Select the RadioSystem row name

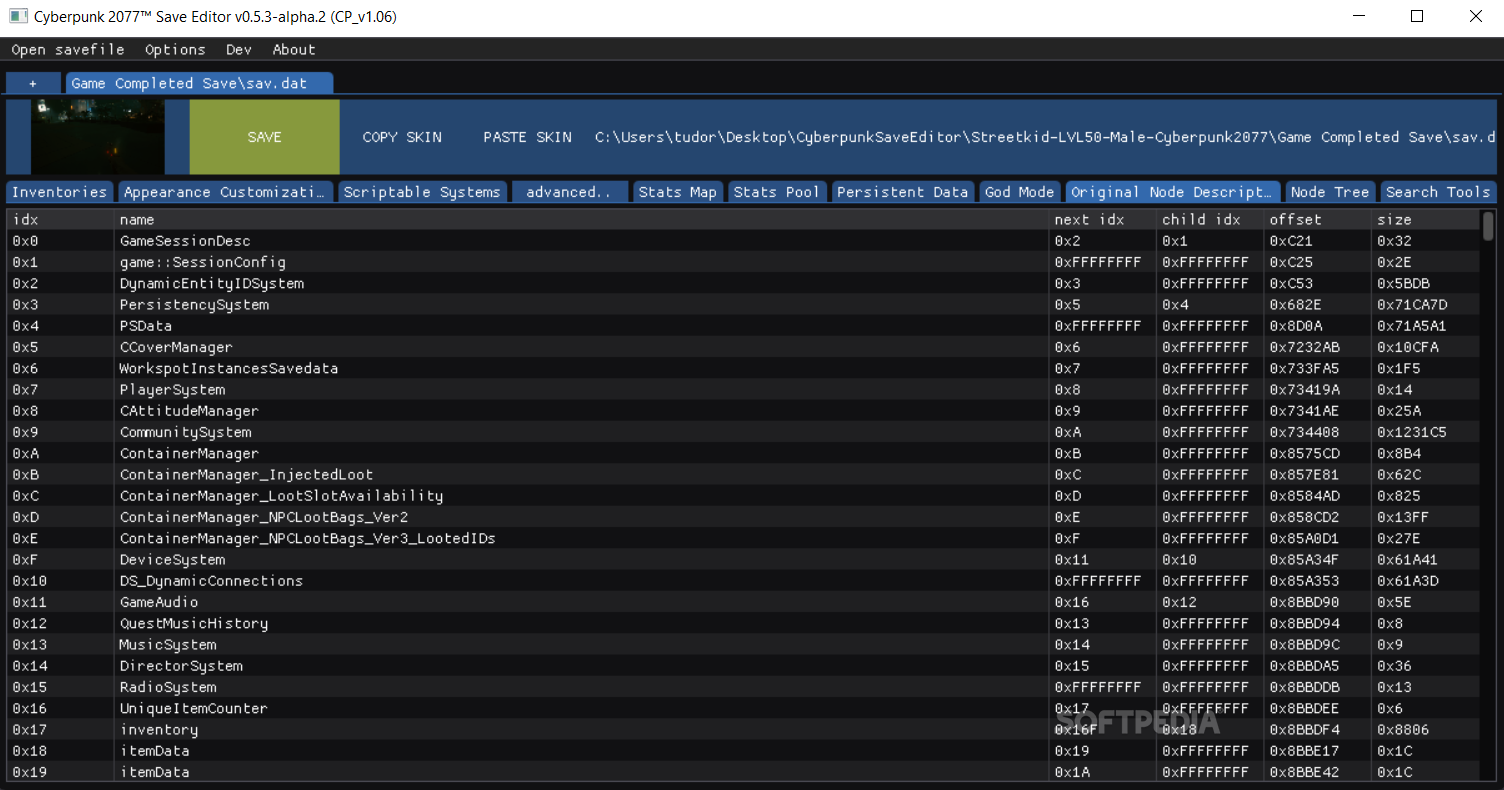coord(168,687)
